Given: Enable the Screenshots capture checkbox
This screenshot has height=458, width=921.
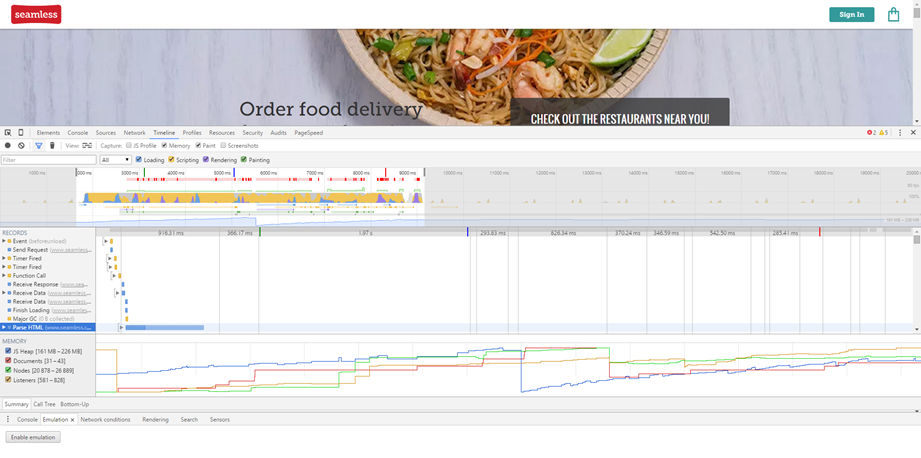Looking at the screenshot, I should tap(223, 146).
